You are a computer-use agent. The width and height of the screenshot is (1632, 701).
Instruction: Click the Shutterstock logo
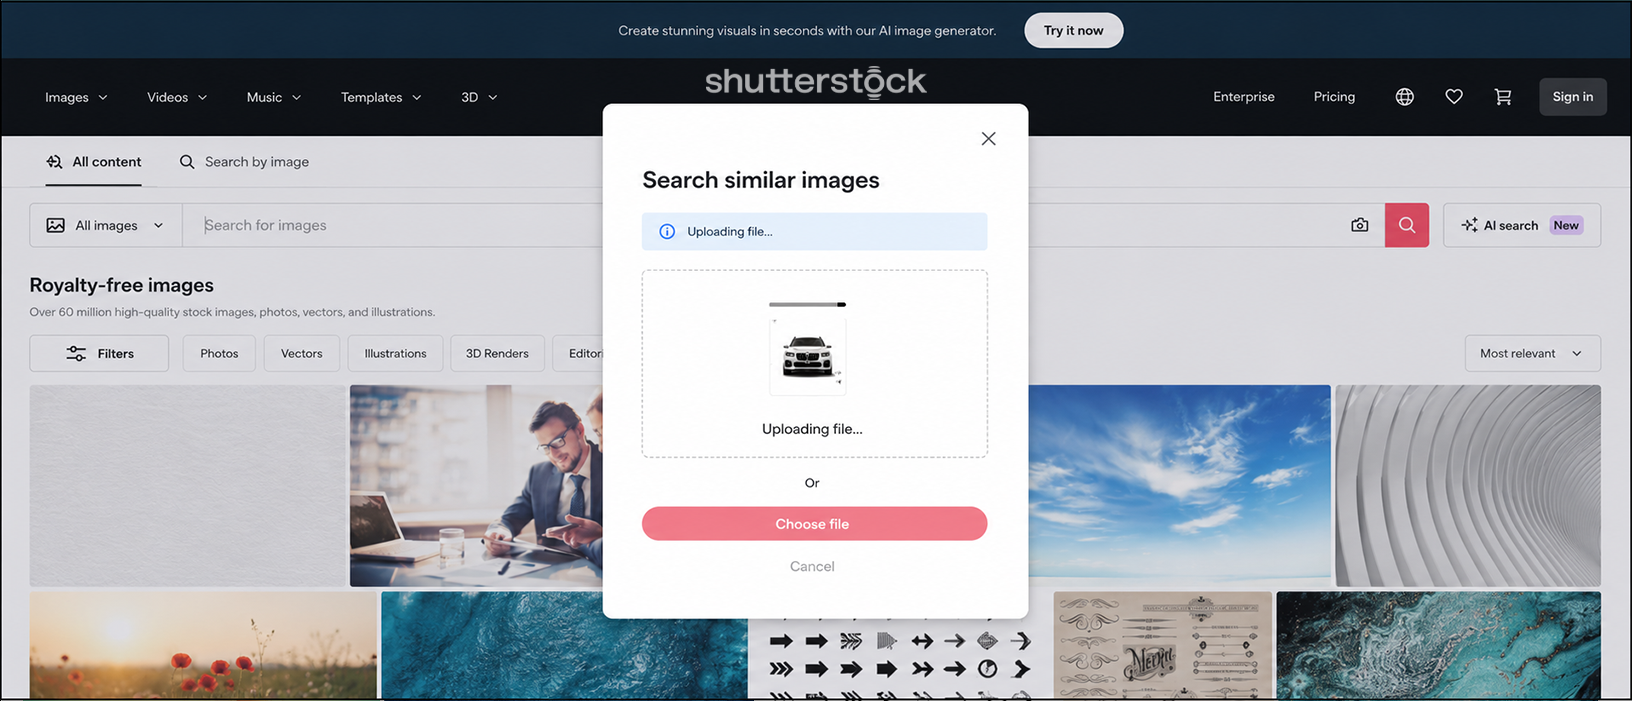pos(816,82)
